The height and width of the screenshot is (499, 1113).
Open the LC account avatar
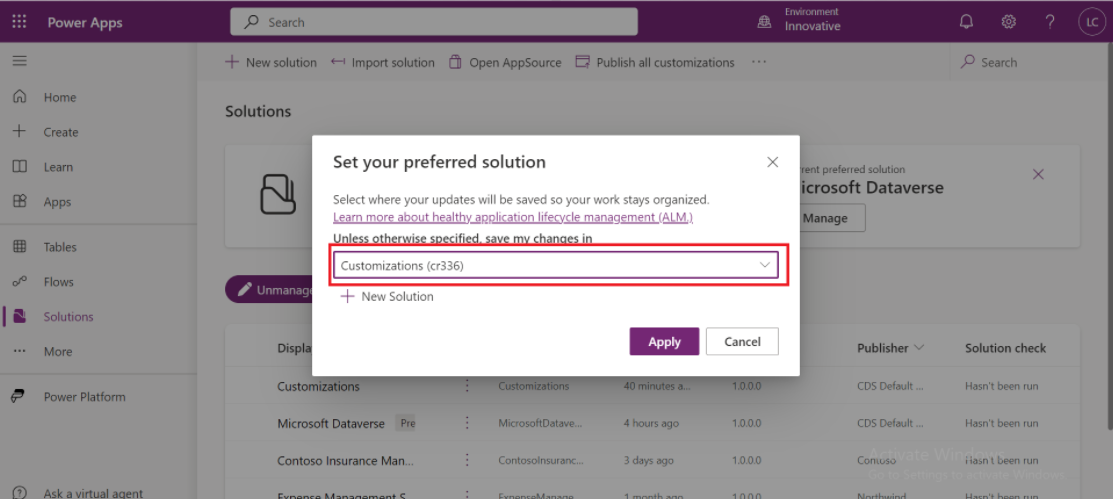(x=1090, y=22)
